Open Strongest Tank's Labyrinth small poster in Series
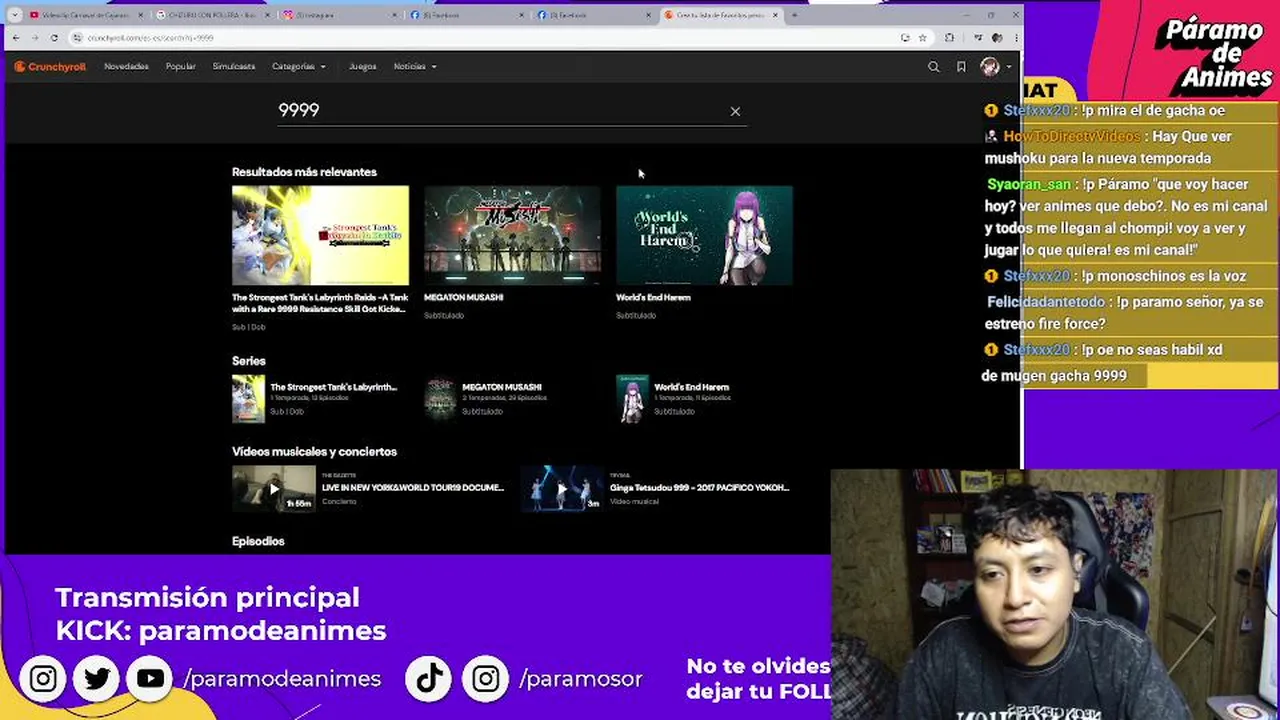 point(248,399)
